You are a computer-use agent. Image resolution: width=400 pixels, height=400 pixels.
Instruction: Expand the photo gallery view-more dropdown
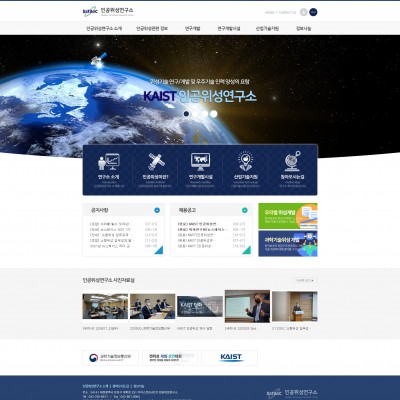pos(305,280)
